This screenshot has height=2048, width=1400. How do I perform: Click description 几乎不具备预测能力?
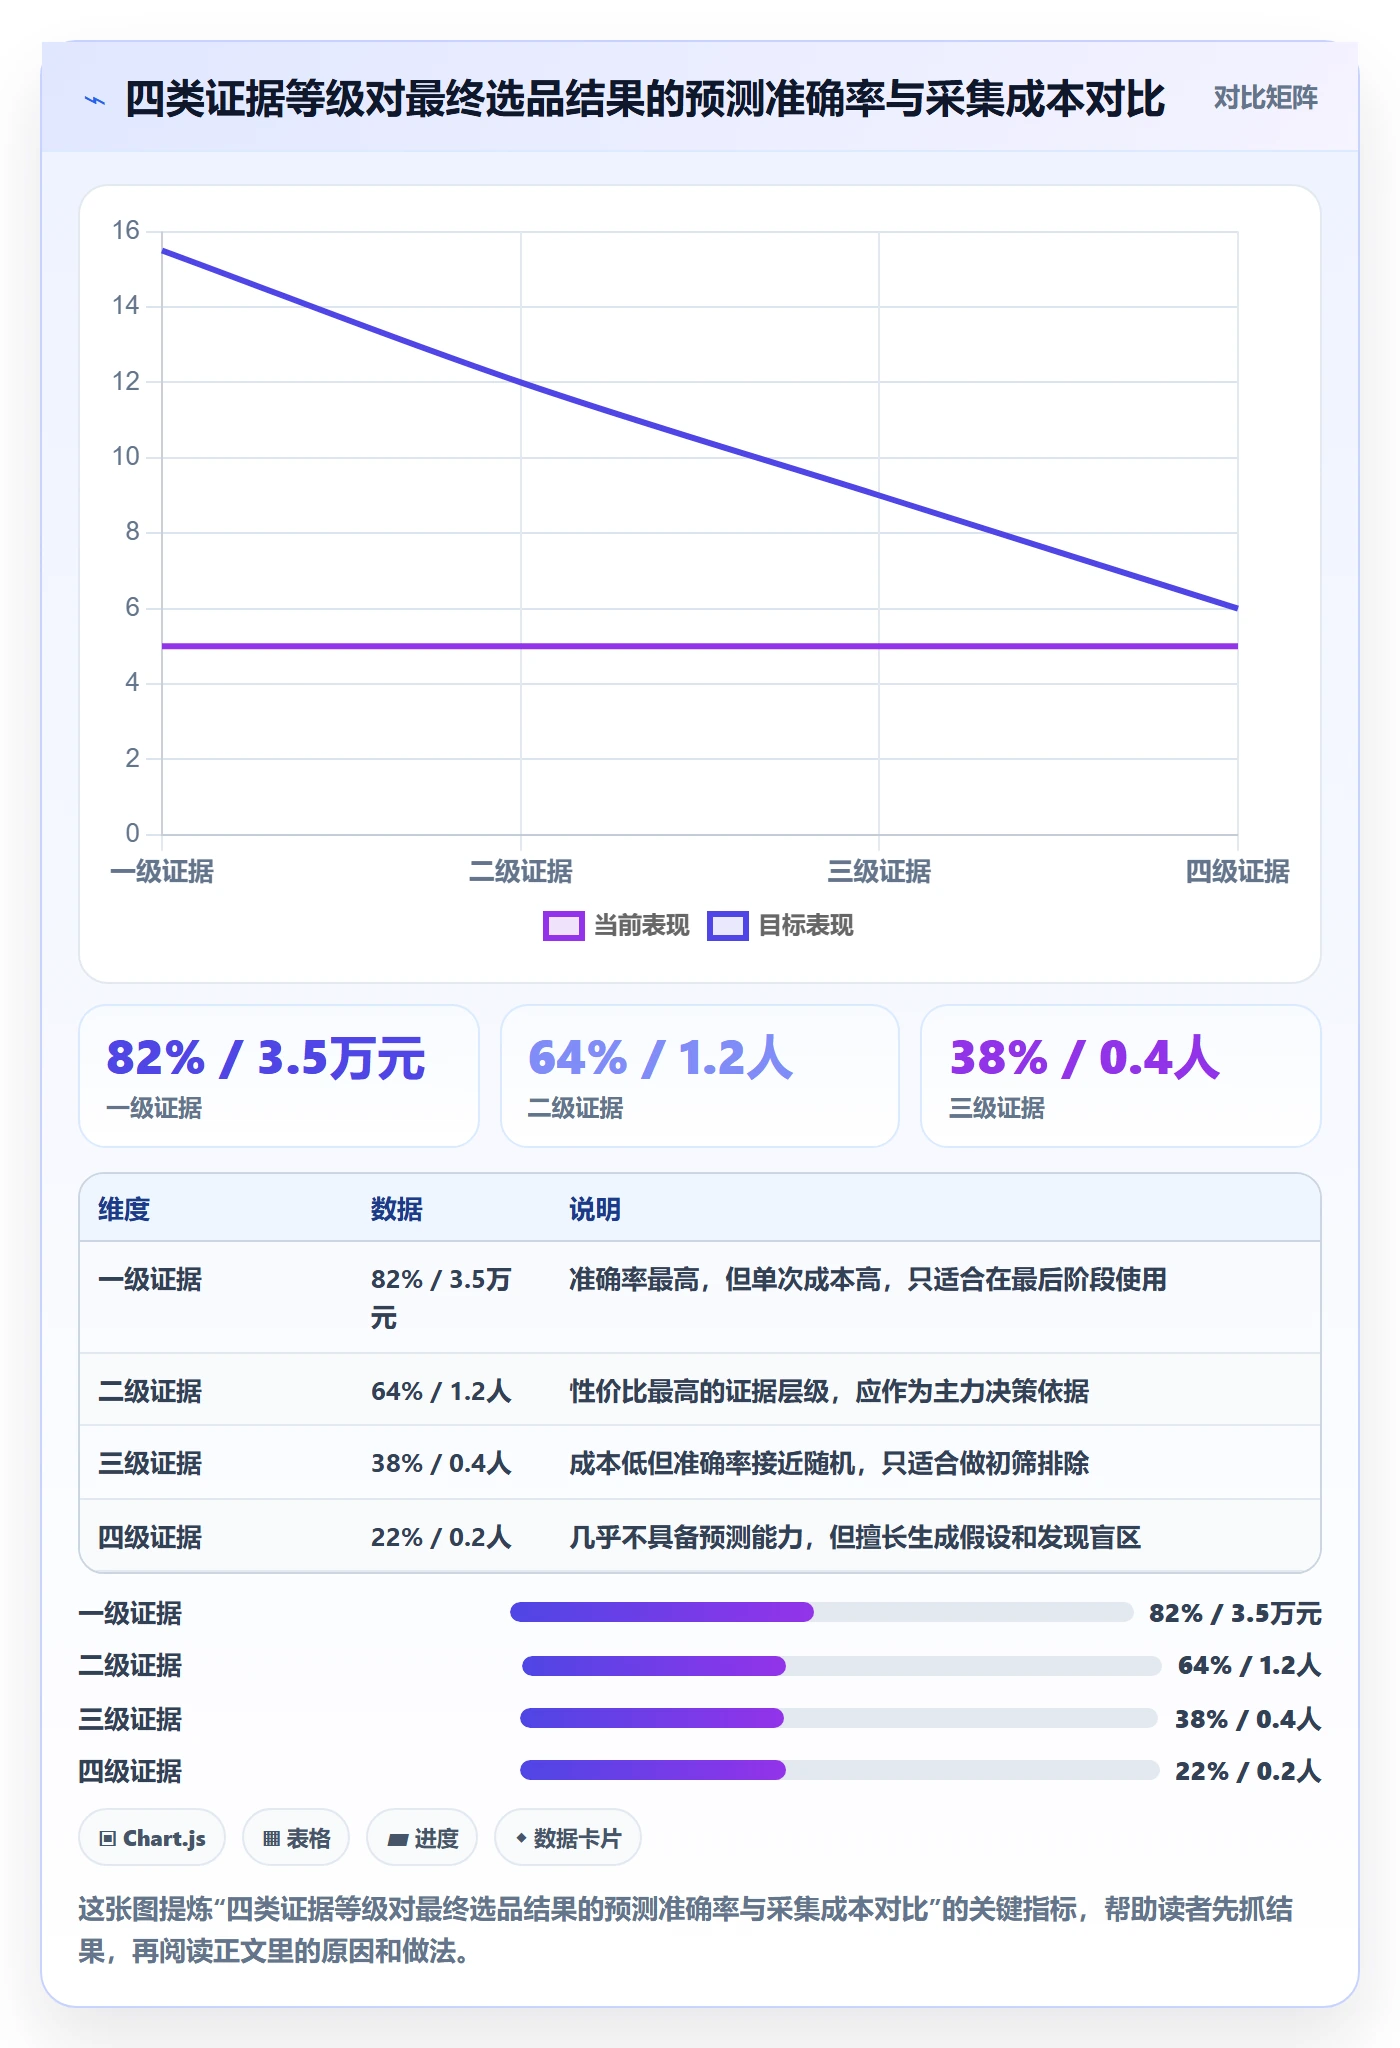pyautogui.click(x=855, y=1537)
